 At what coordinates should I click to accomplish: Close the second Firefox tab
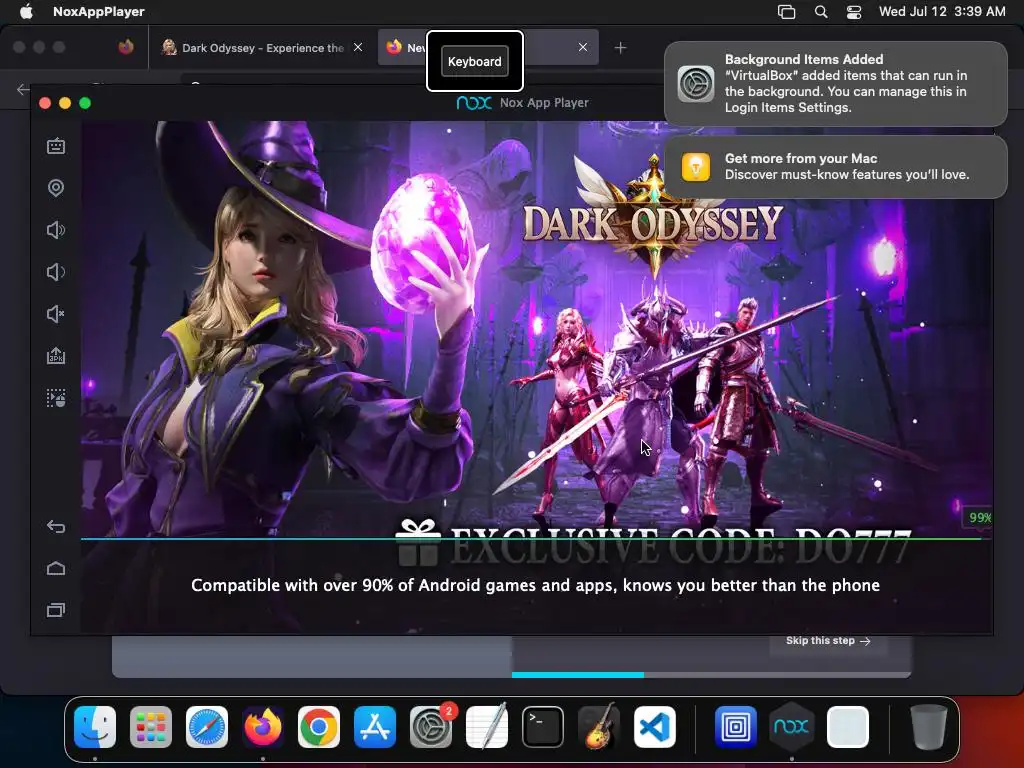coord(583,47)
